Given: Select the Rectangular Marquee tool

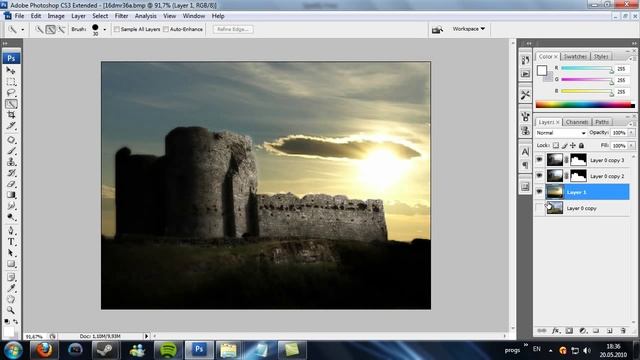Looking at the screenshot, I should pos(11,82).
